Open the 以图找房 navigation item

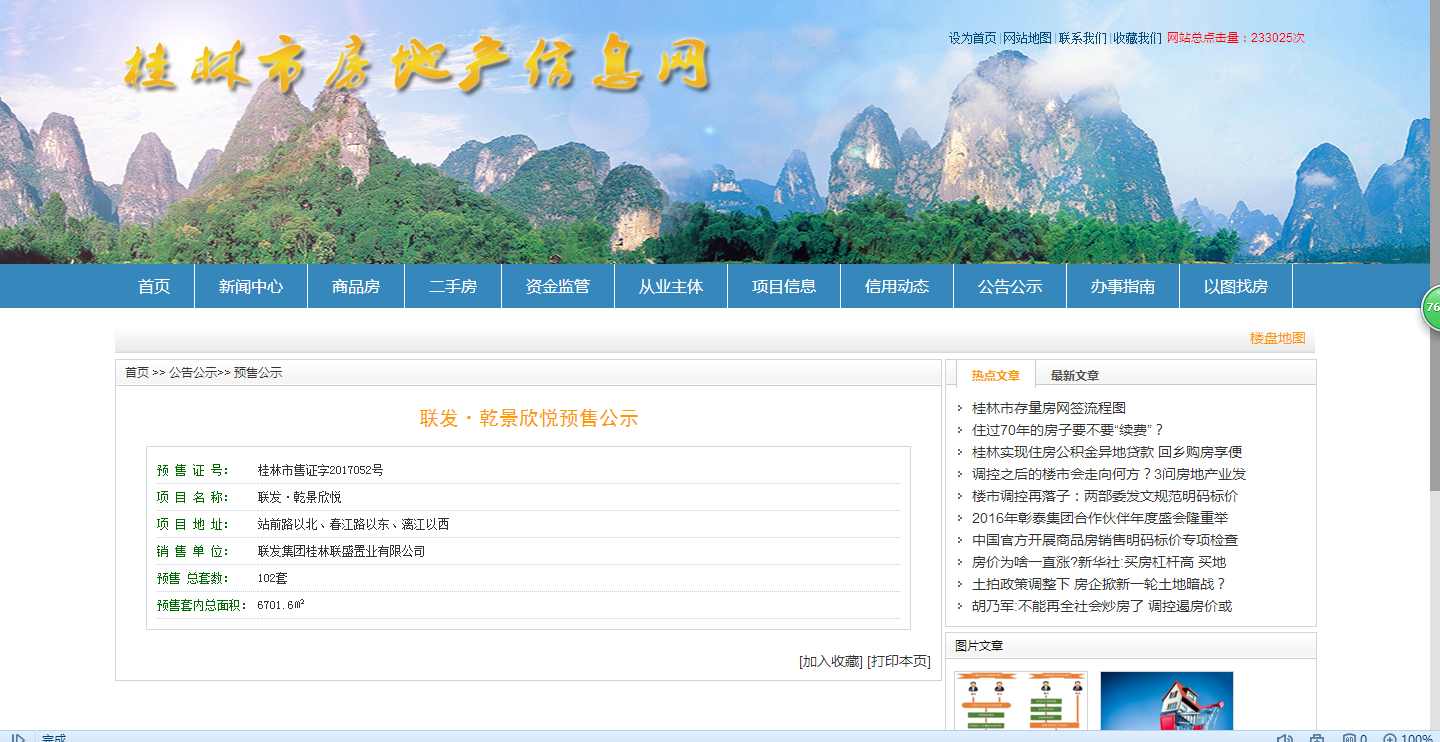coord(1235,287)
